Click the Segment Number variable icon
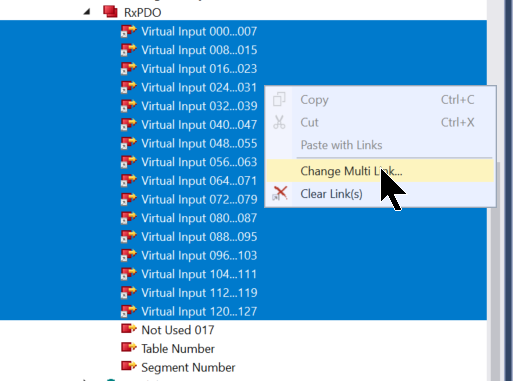The height and width of the screenshot is (381, 527). tap(129, 366)
